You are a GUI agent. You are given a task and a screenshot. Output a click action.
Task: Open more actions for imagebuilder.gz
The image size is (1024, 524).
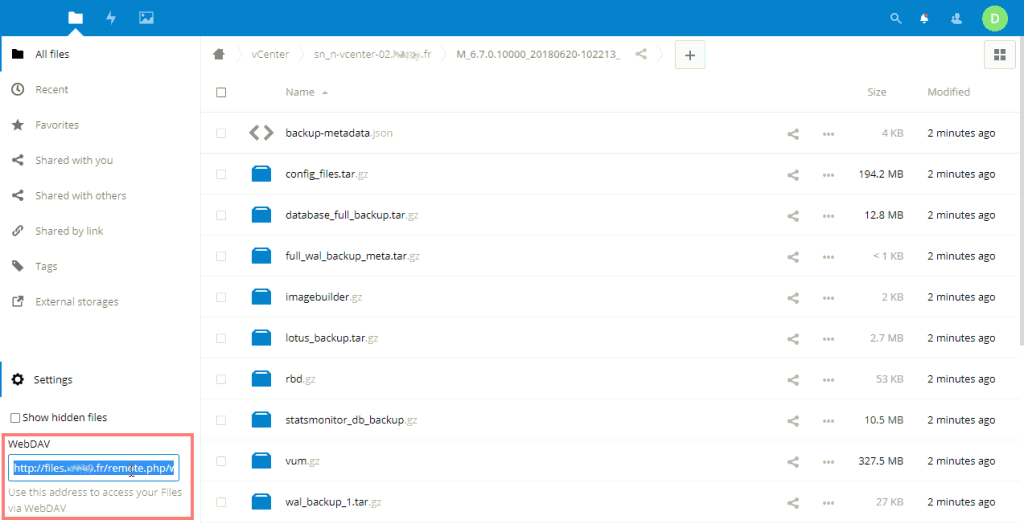(828, 298)
